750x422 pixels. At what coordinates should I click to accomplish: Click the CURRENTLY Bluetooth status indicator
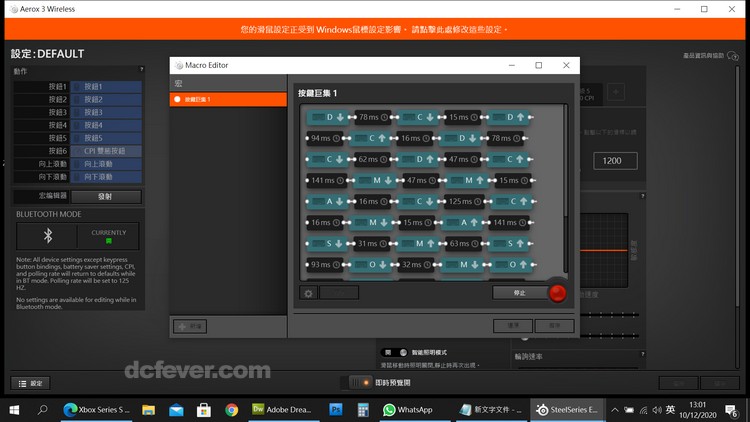109,236
